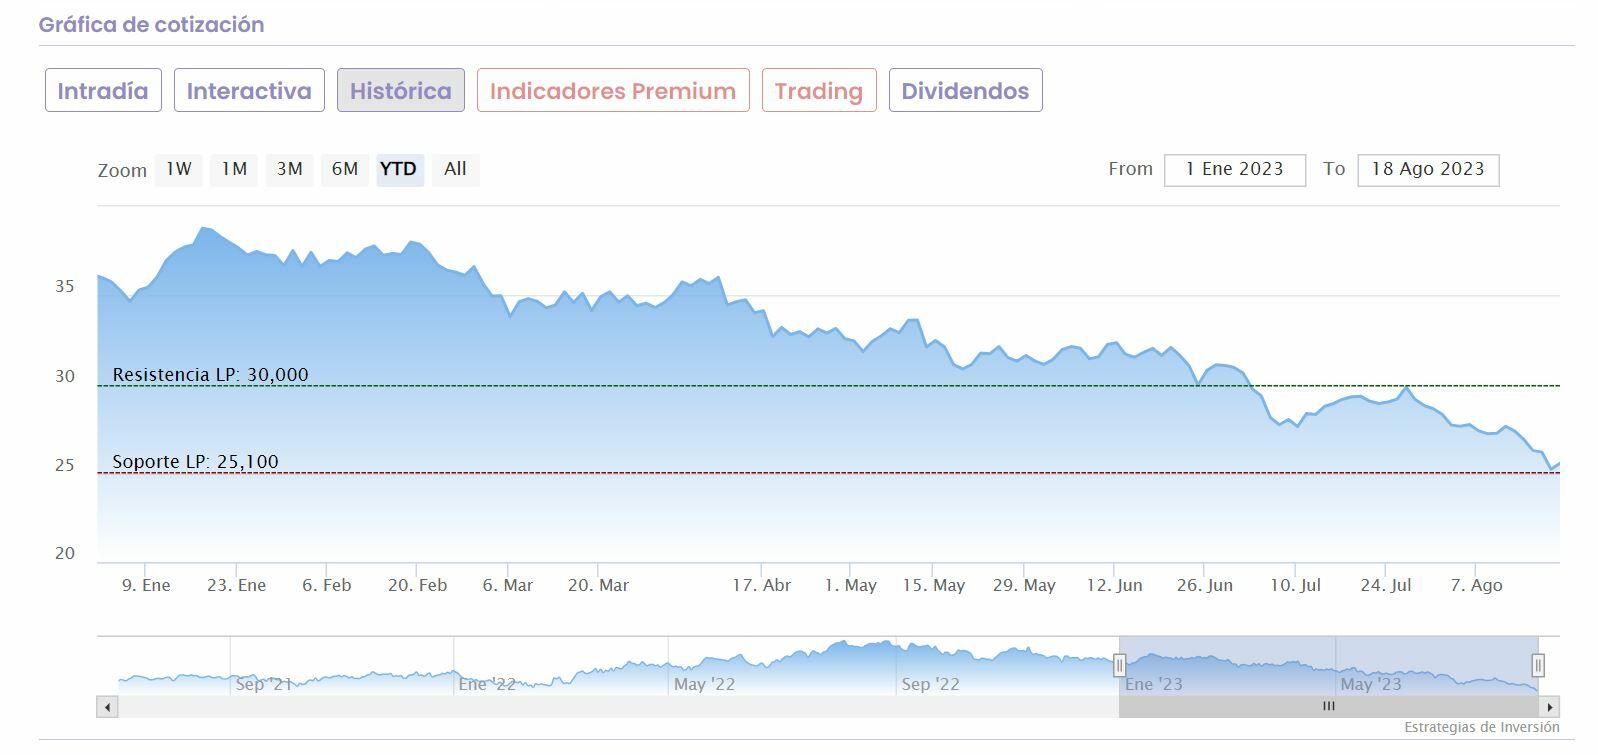Select the 3M zoom range
Image resolution: width=1598 pixels, height=755 pixels.
(290, 170)
